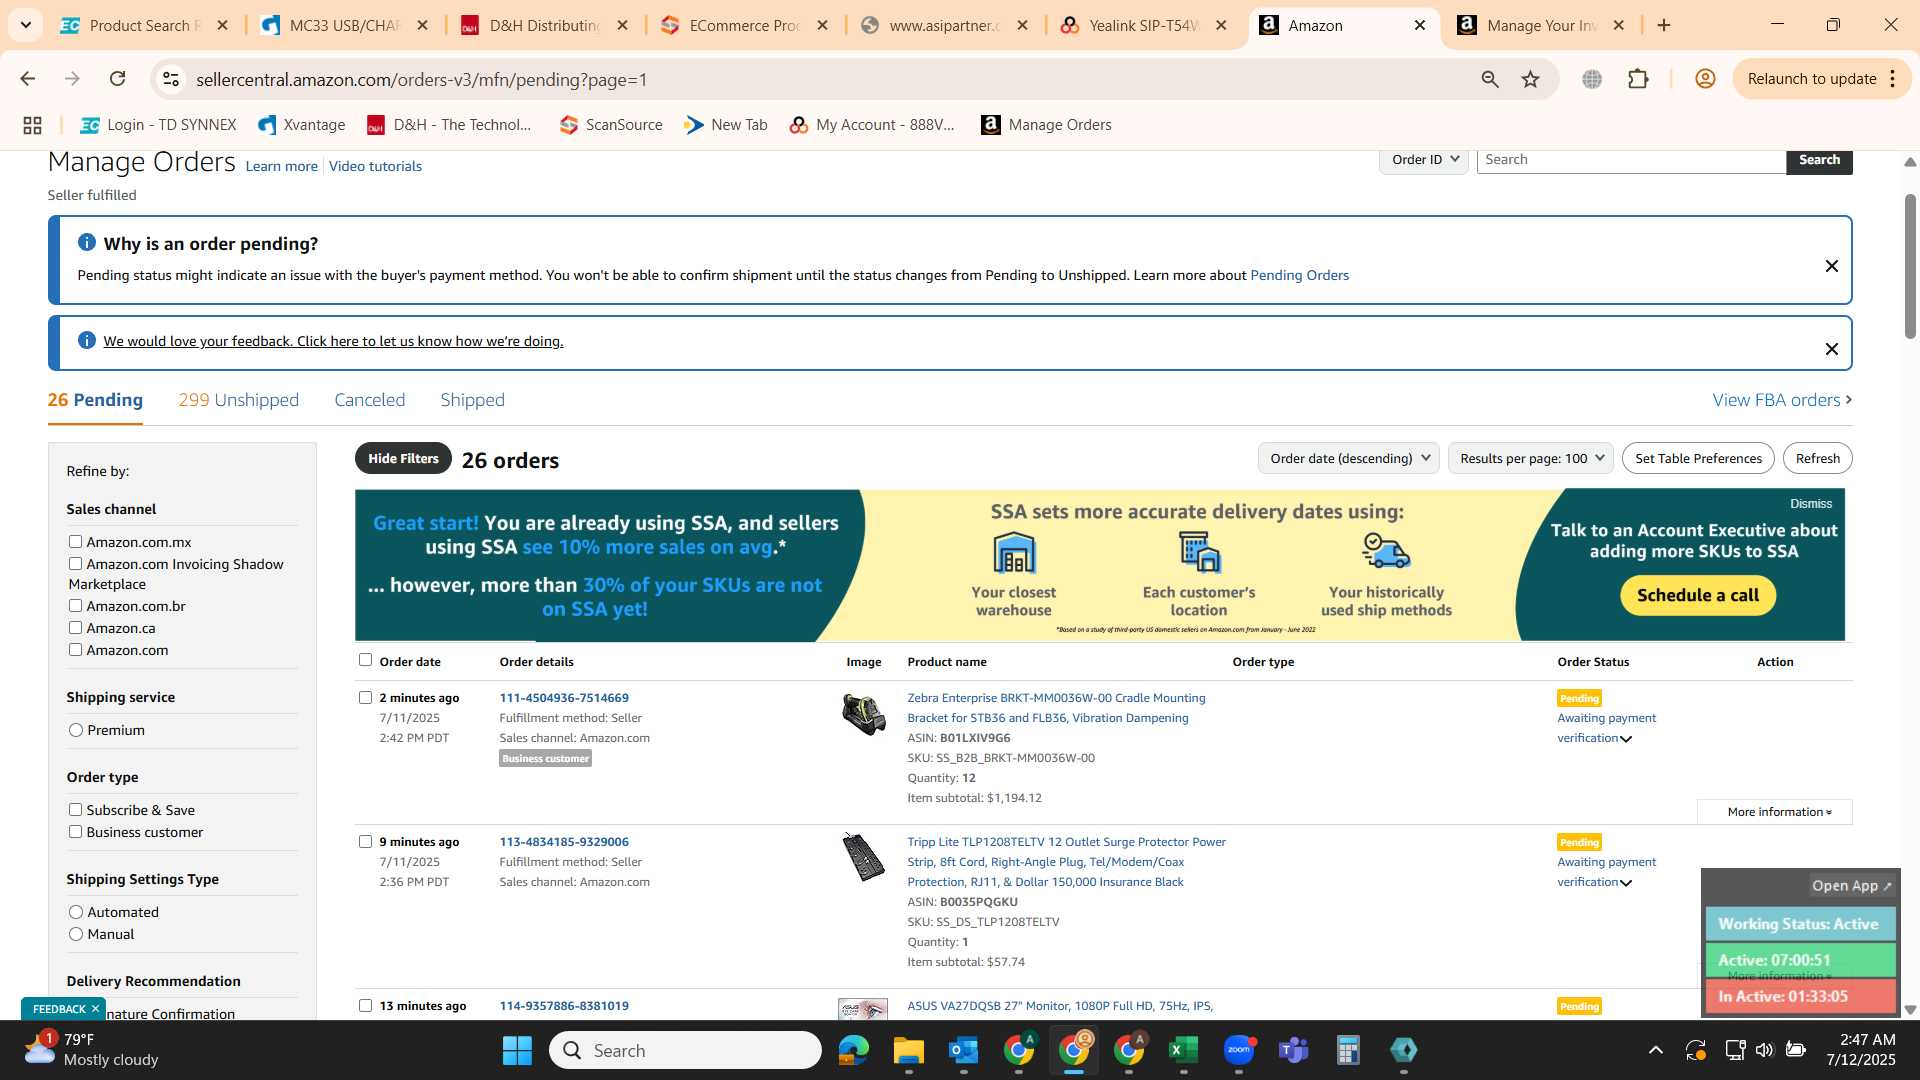
Task: Switch to the 26 Pending tab
Action: [95, 400]
